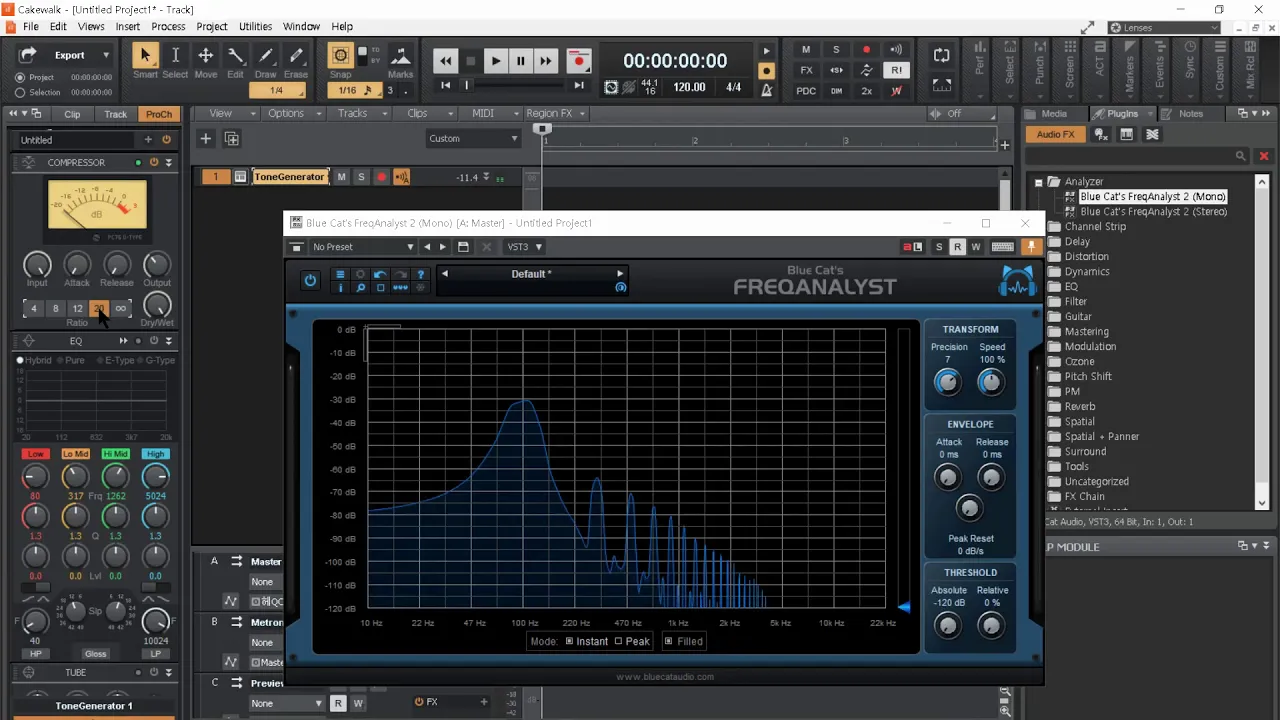Toggle the global Mute M button
The height and width of the screenshot is (720, 1280).
click(x=806, y=50)
